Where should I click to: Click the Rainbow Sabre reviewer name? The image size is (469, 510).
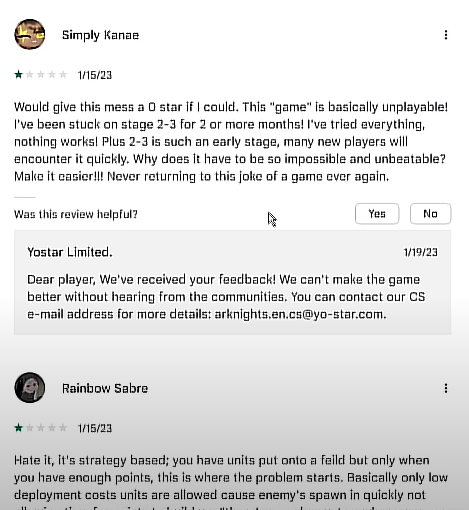click(x=105, y=388)
